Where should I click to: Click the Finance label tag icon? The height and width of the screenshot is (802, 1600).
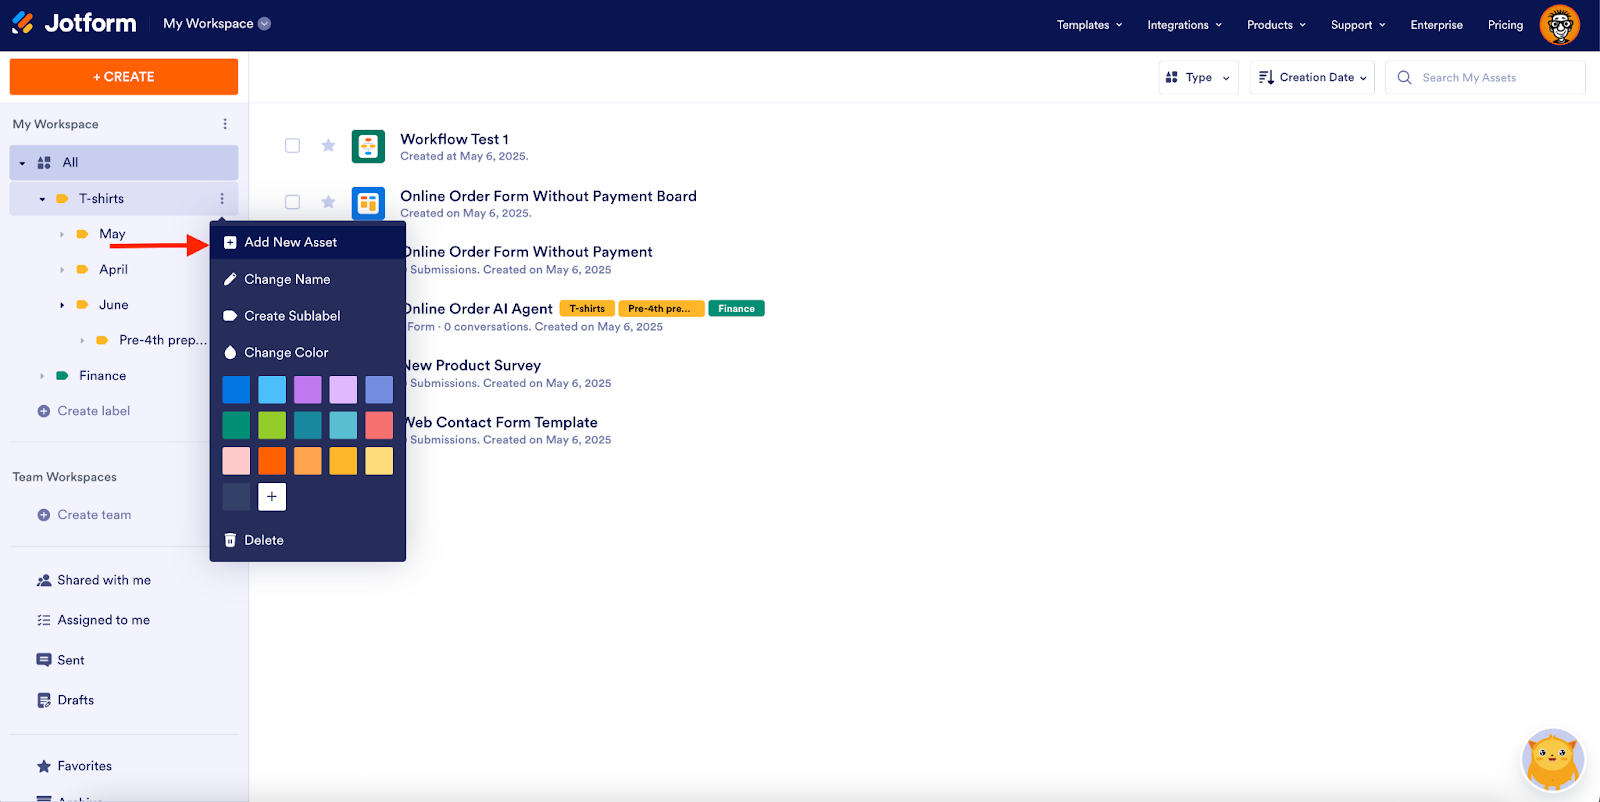(62, 376)
